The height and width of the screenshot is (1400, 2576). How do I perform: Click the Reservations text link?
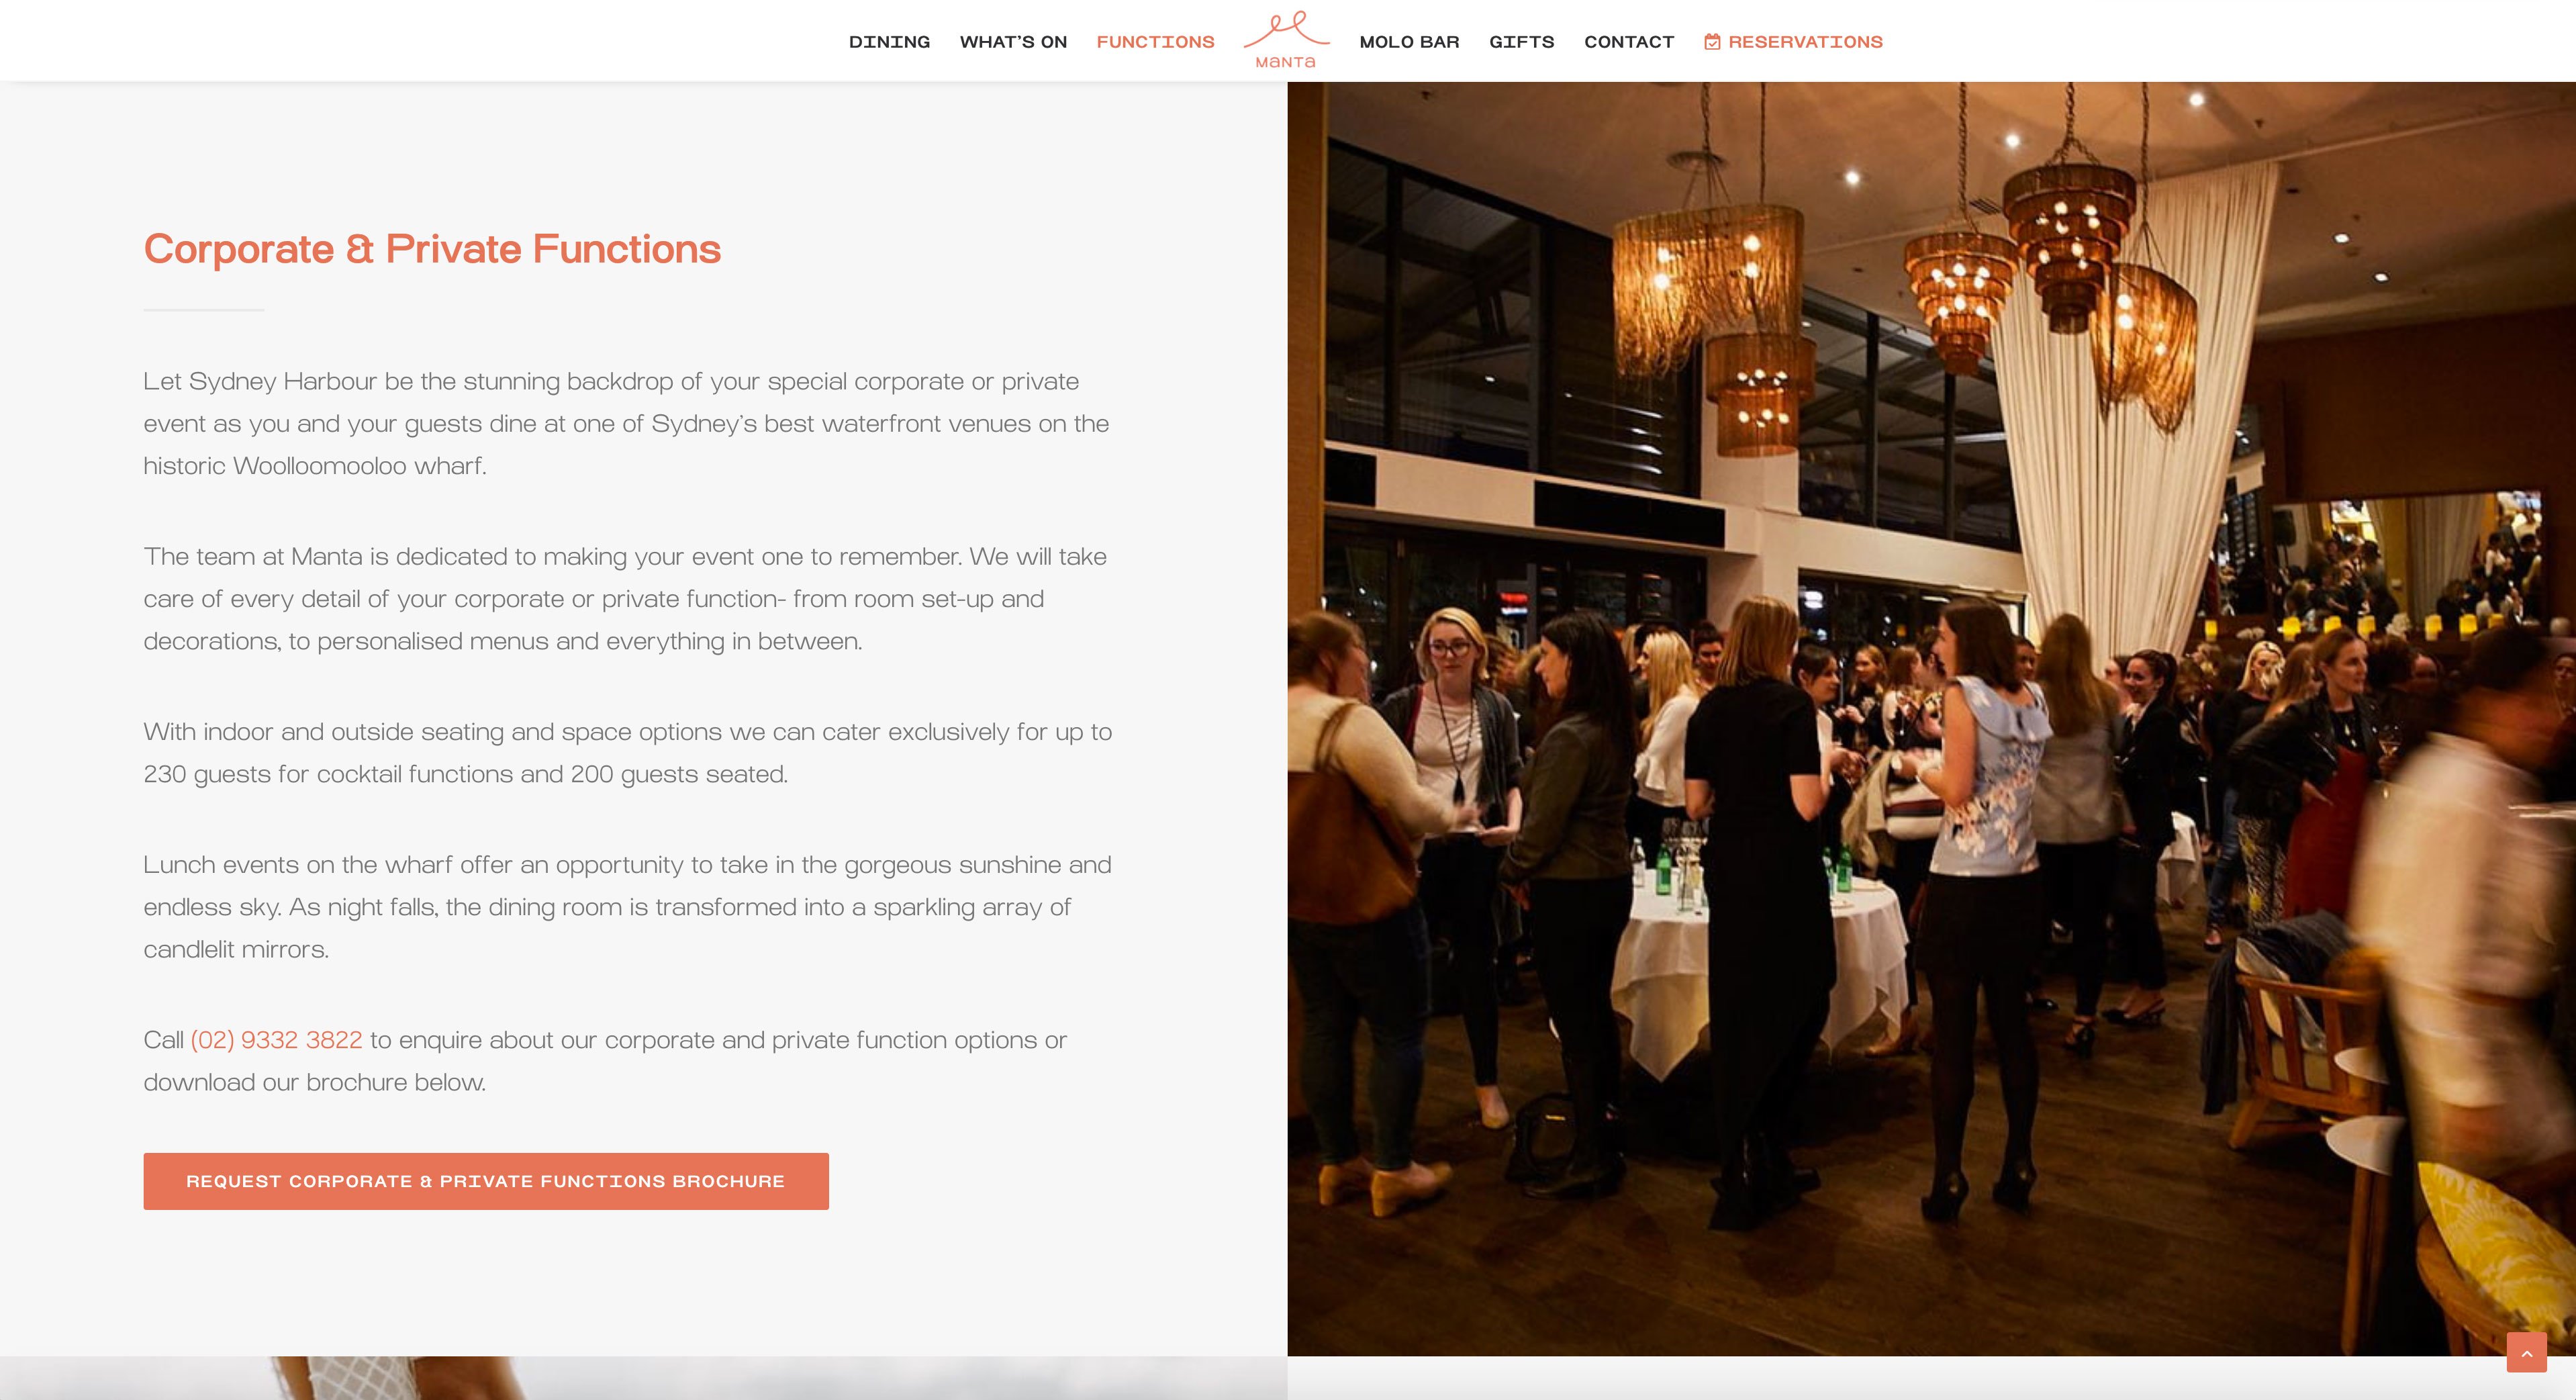coord(1805,42)
